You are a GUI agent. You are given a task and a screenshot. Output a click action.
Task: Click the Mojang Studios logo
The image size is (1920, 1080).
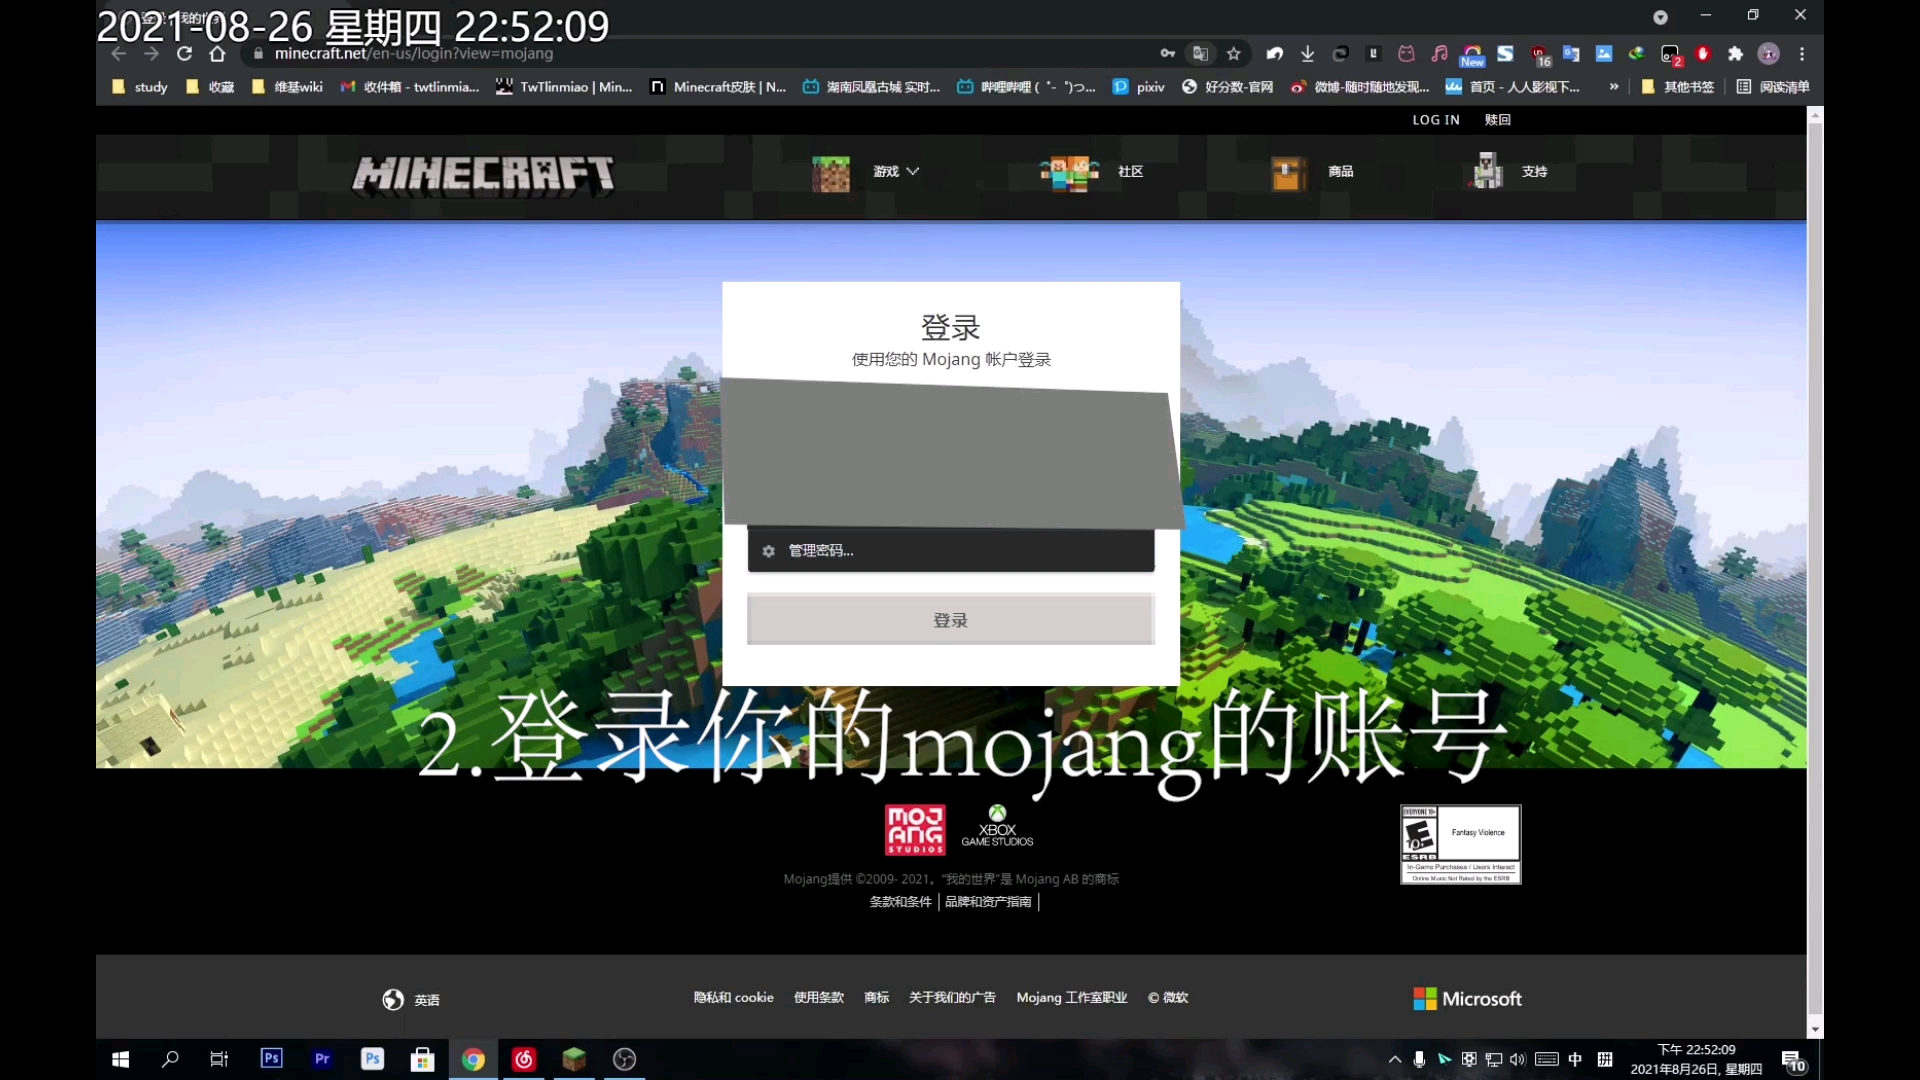pos(914,829)
